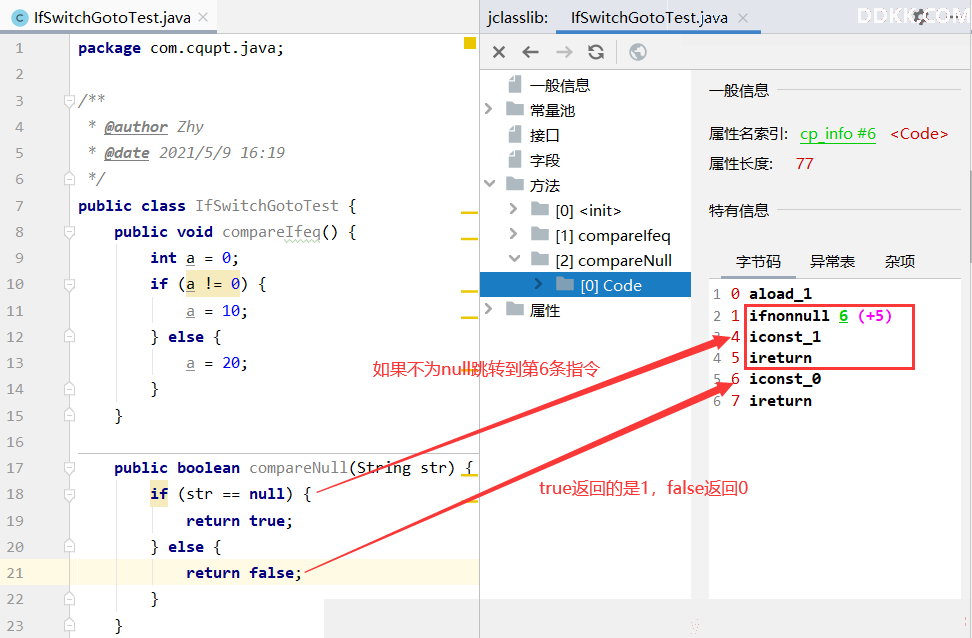
Task: Click line number 21 in the editor gutter
Action: click(x=15, y=573)
